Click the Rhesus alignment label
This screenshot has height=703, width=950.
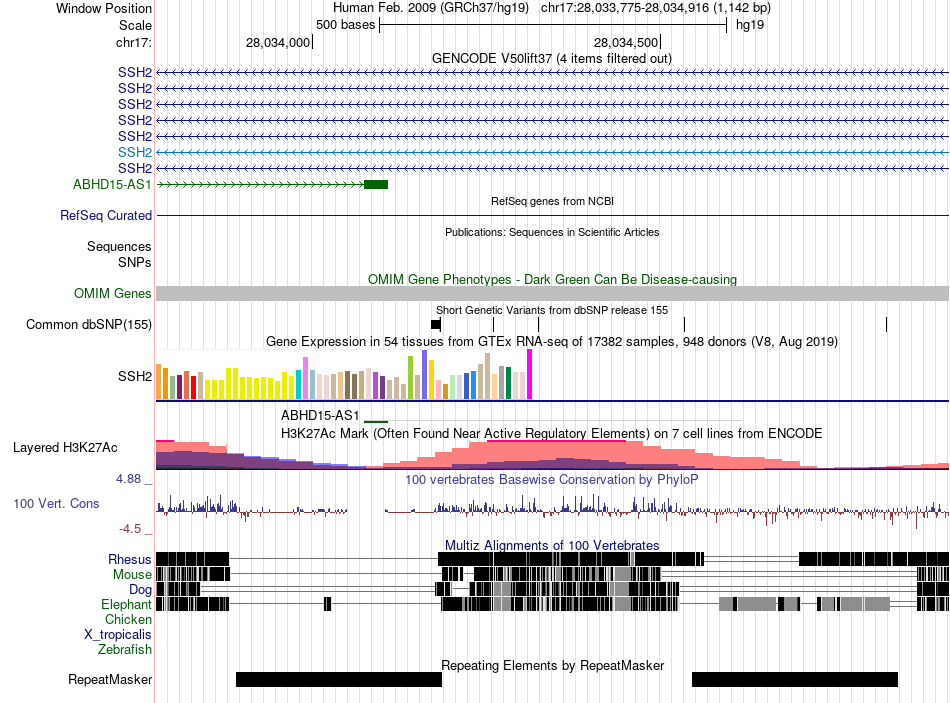click(x=130, y=559)
